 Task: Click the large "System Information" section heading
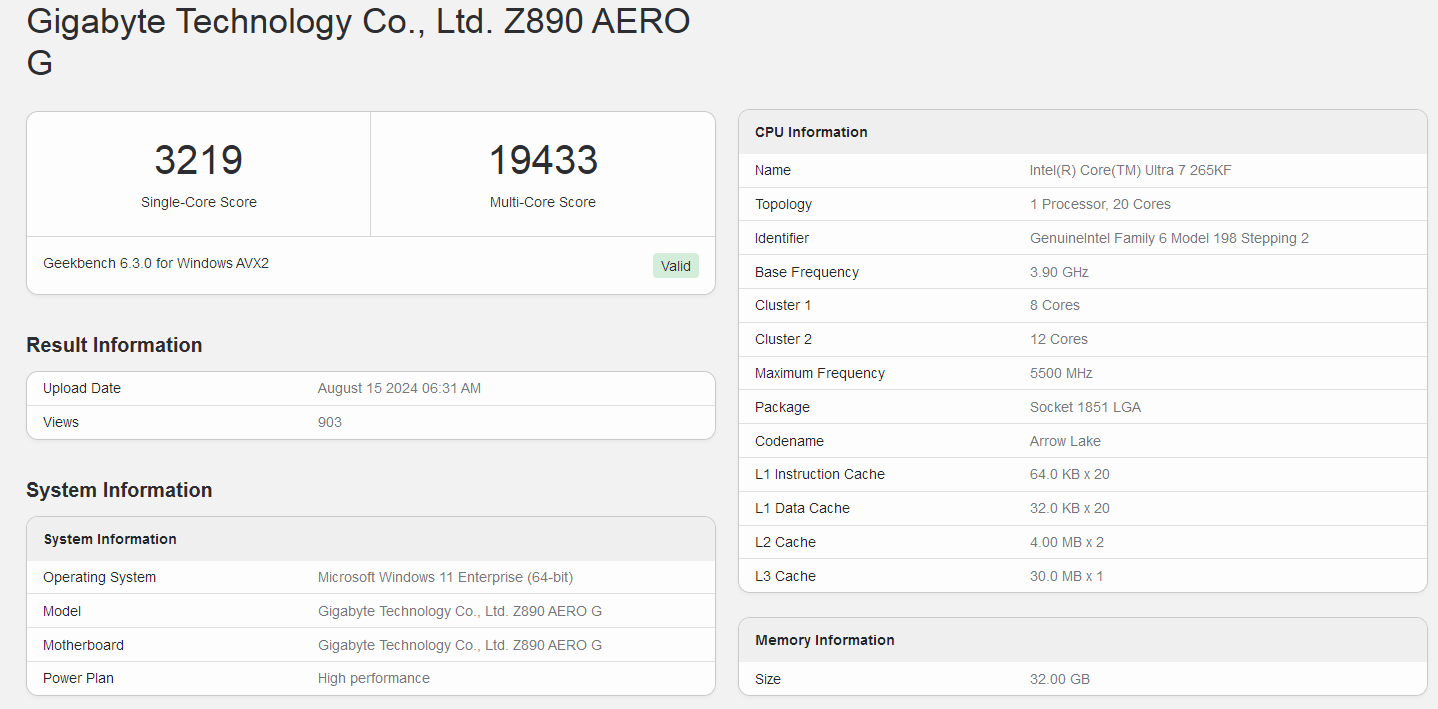click(x=119, y=490)
